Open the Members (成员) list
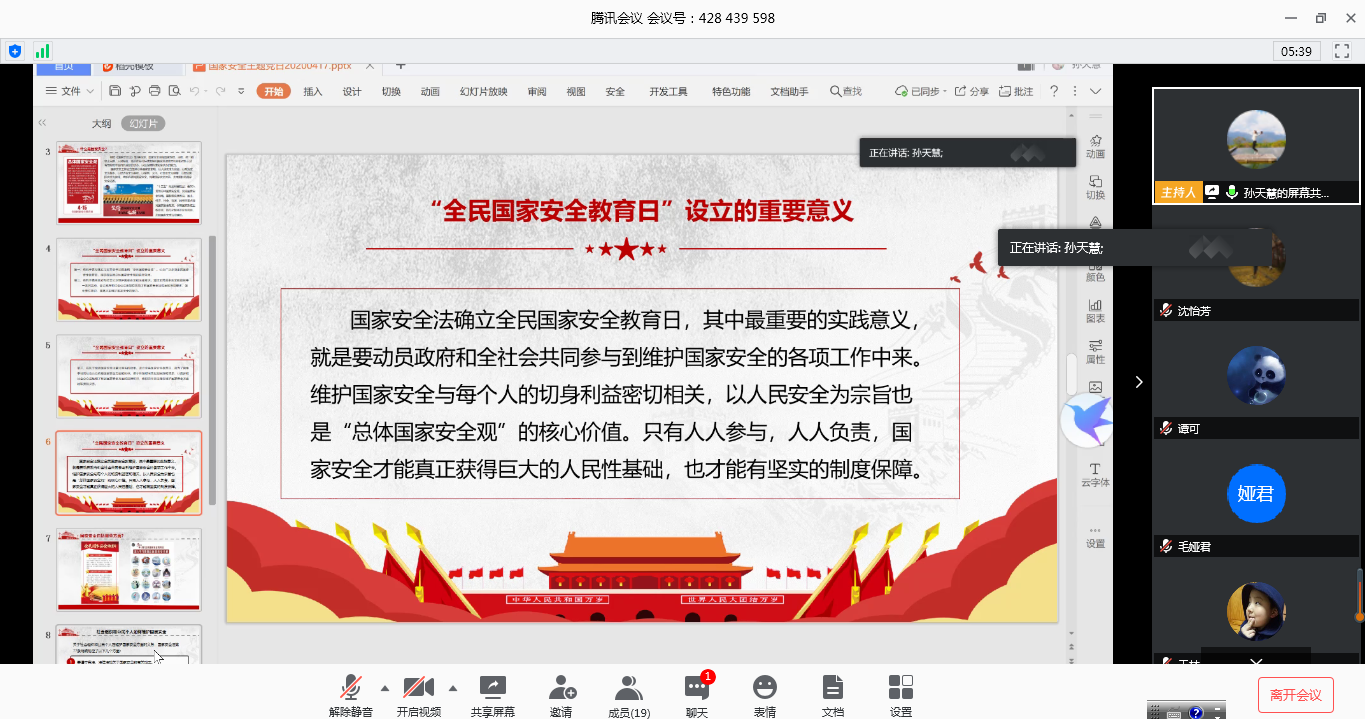This screenshot has height=719, width=1365. point(629,688)
